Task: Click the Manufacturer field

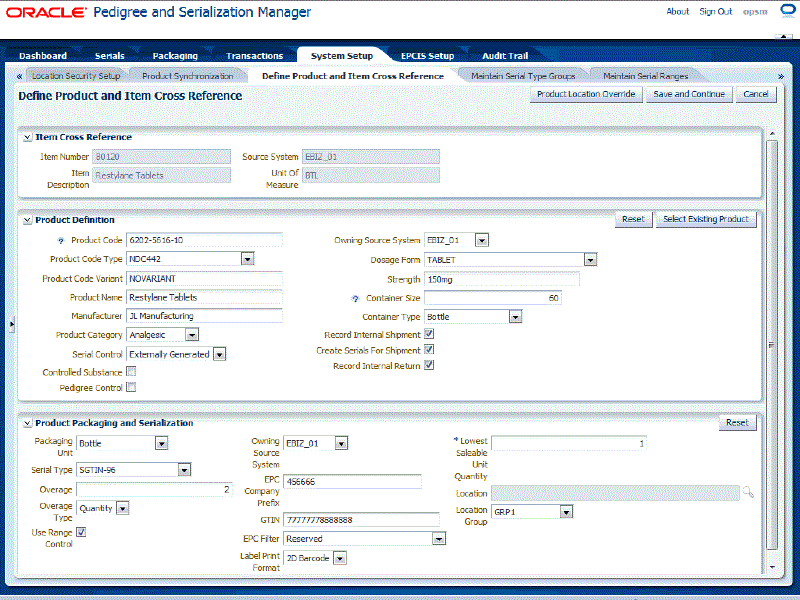Action: 204,316
